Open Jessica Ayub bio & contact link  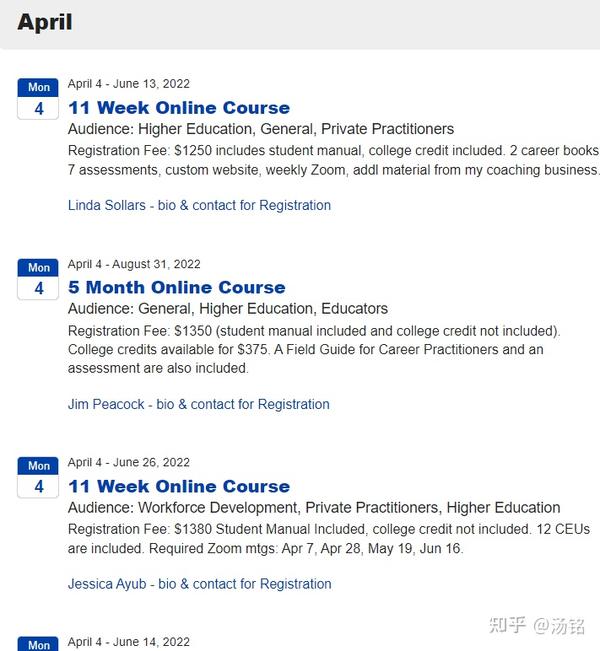[200, 584]
